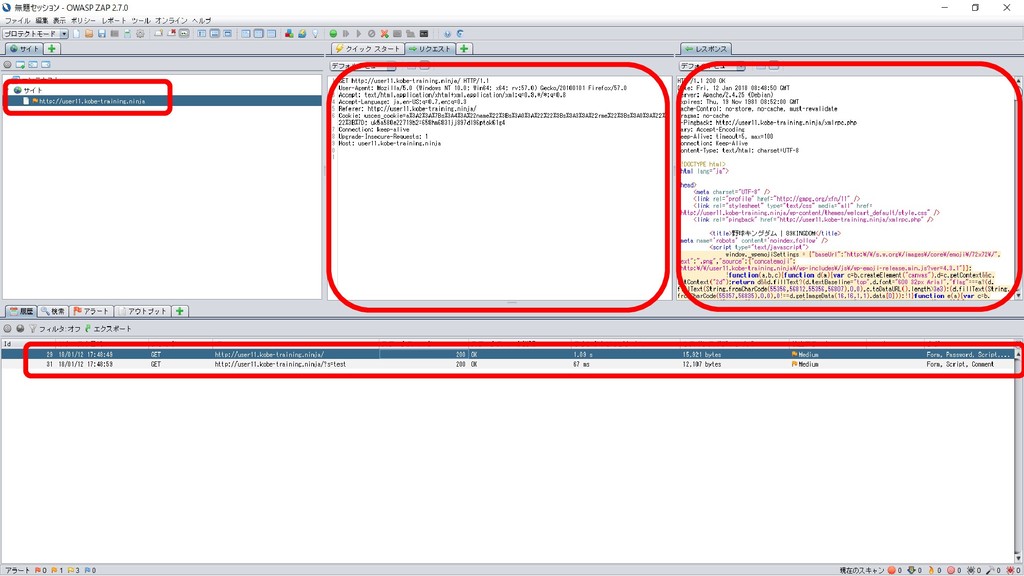The image size is (1024, 576).
Task: Switch to the アラート tab
Action: (91, 311)
